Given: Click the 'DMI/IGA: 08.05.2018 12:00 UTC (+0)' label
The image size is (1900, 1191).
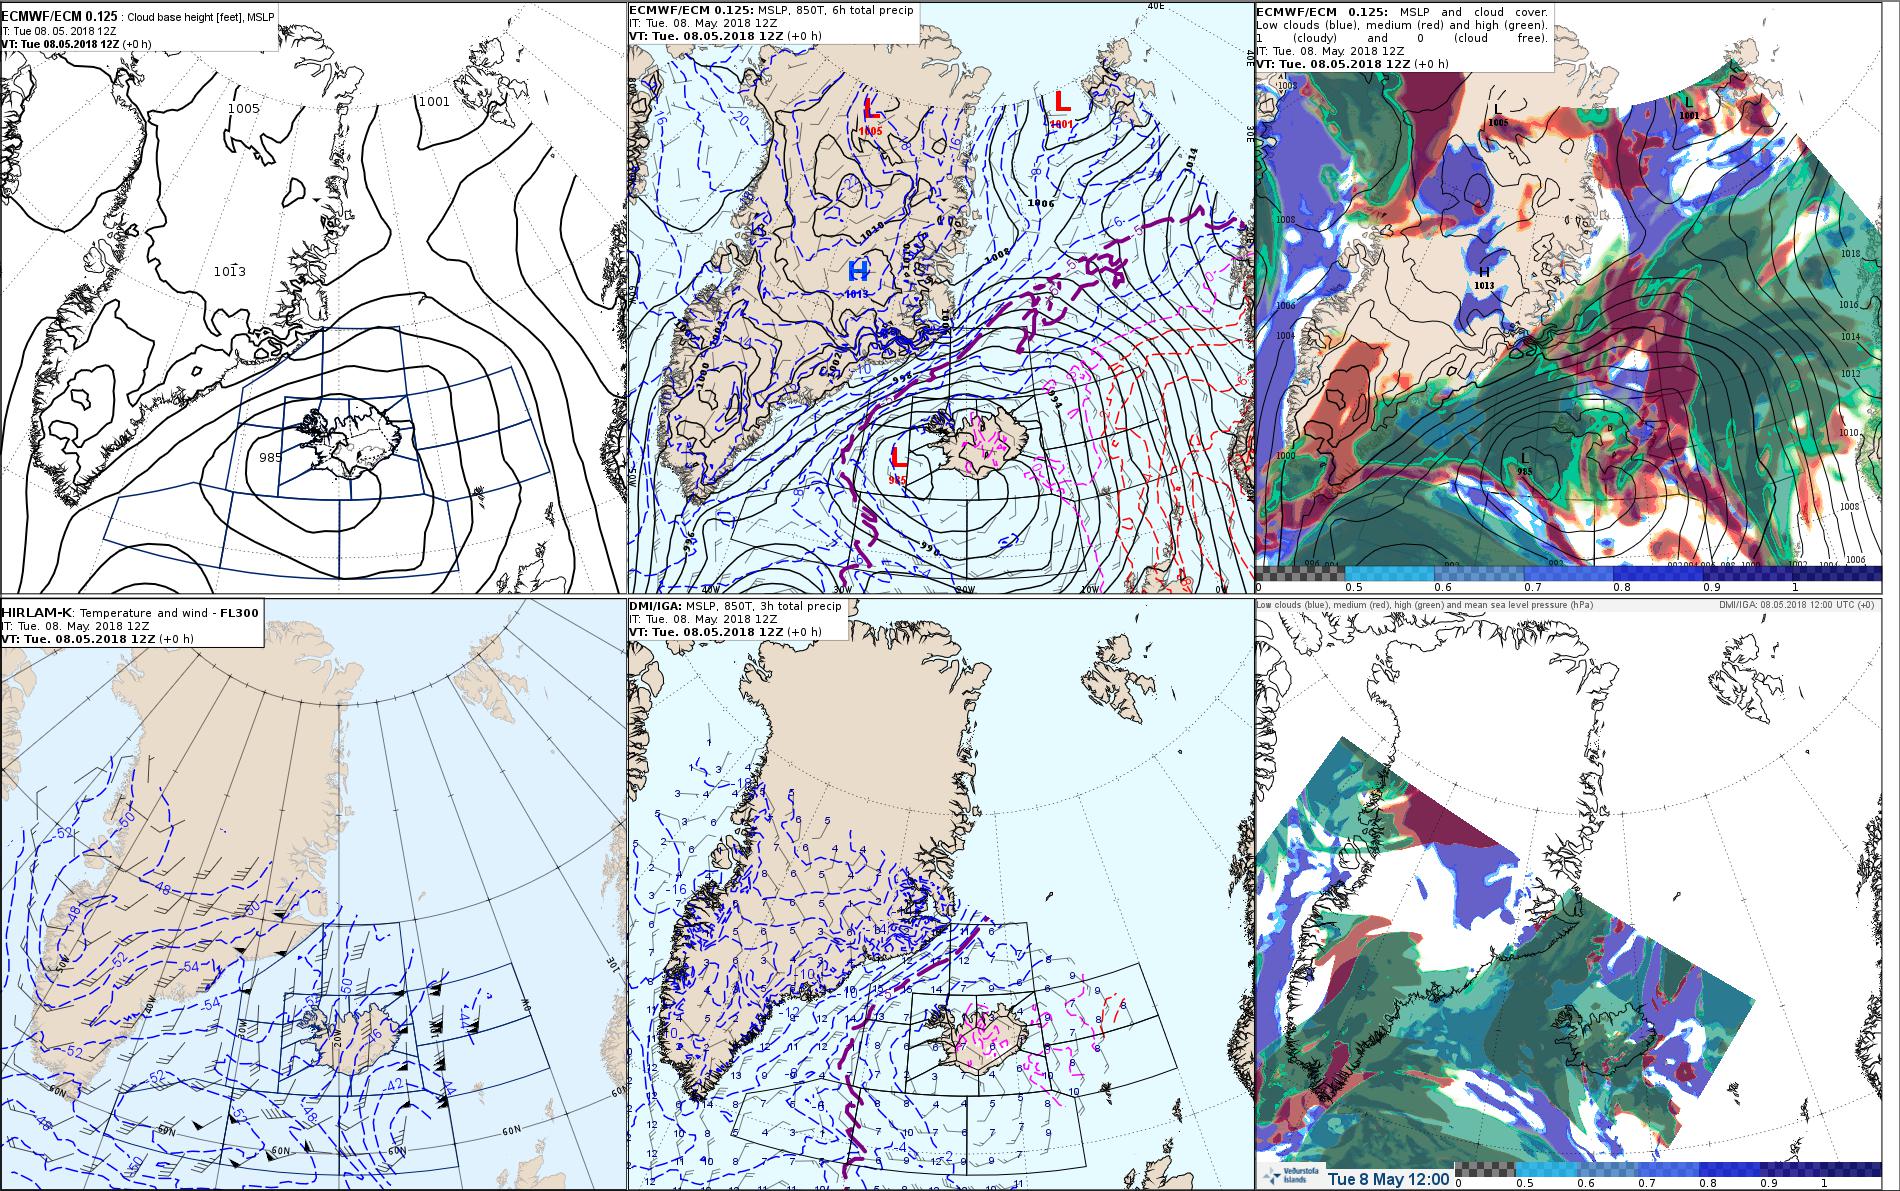Looking at the screenshot, I should pyautogui.click(x=1797, y=605).
